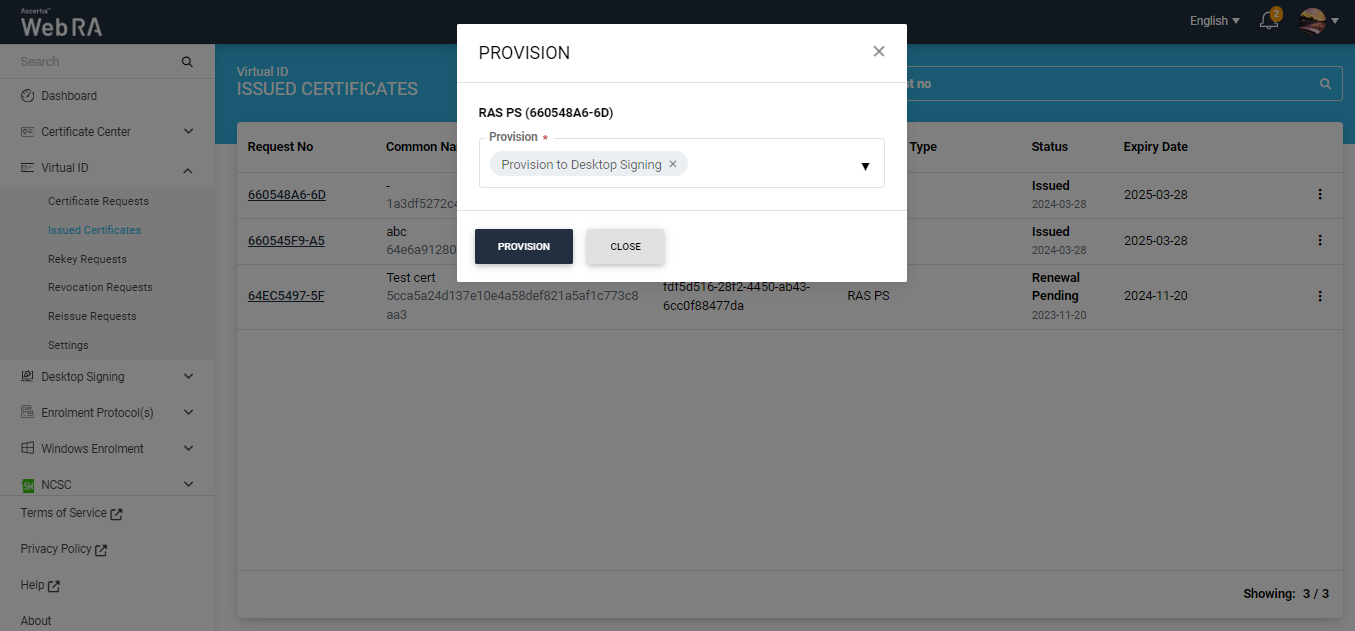Click the Windows Enrolment icon
1355x631 pixels.
pyautogui.click(x=28, y=449)
